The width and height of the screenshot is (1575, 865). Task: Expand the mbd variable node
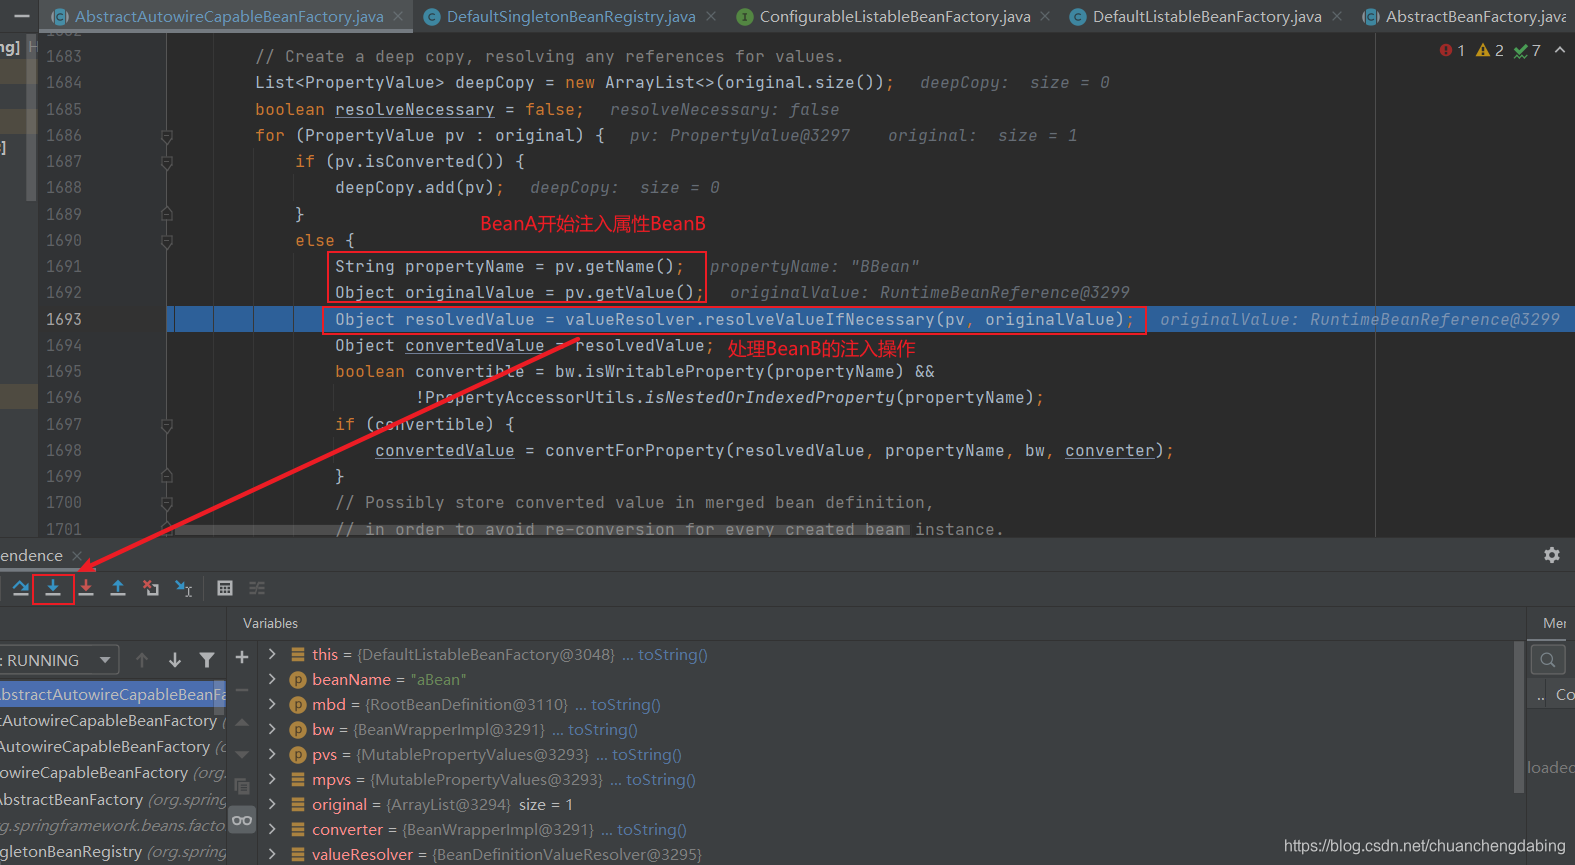coord(272,704)
